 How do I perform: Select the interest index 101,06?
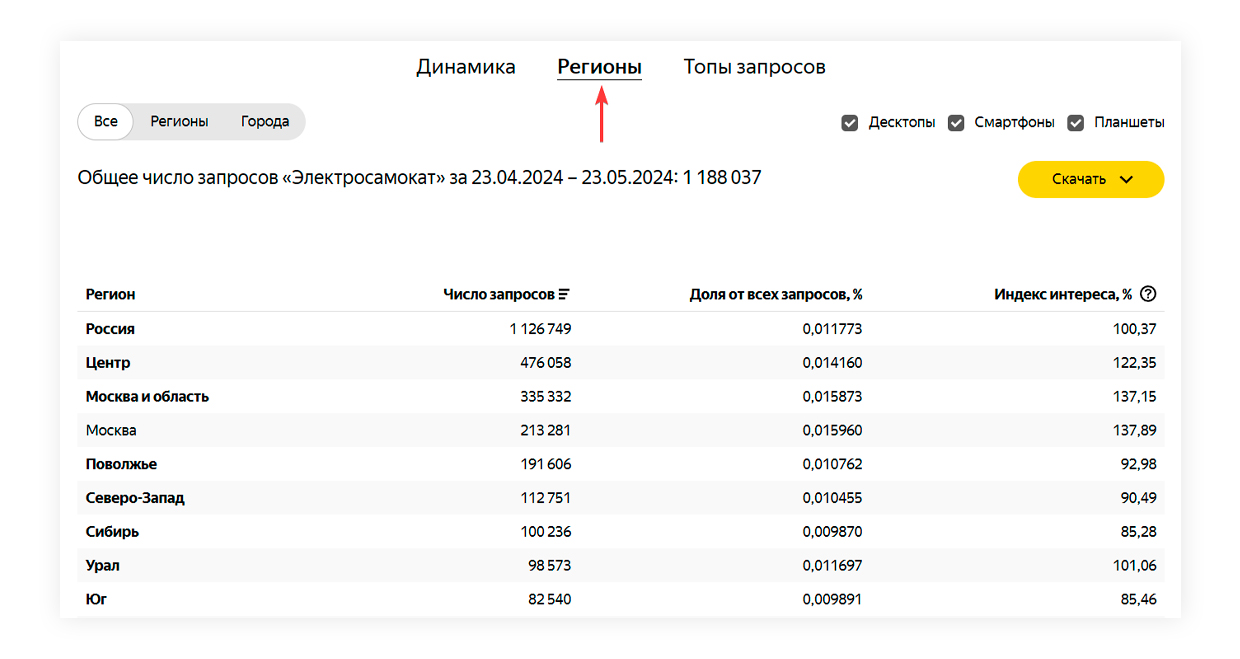tap(1135, 566)
